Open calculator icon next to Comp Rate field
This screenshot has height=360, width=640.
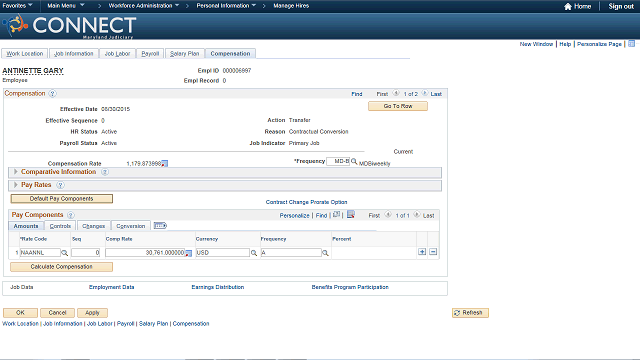pyautogui.click(x=189, y=253)
